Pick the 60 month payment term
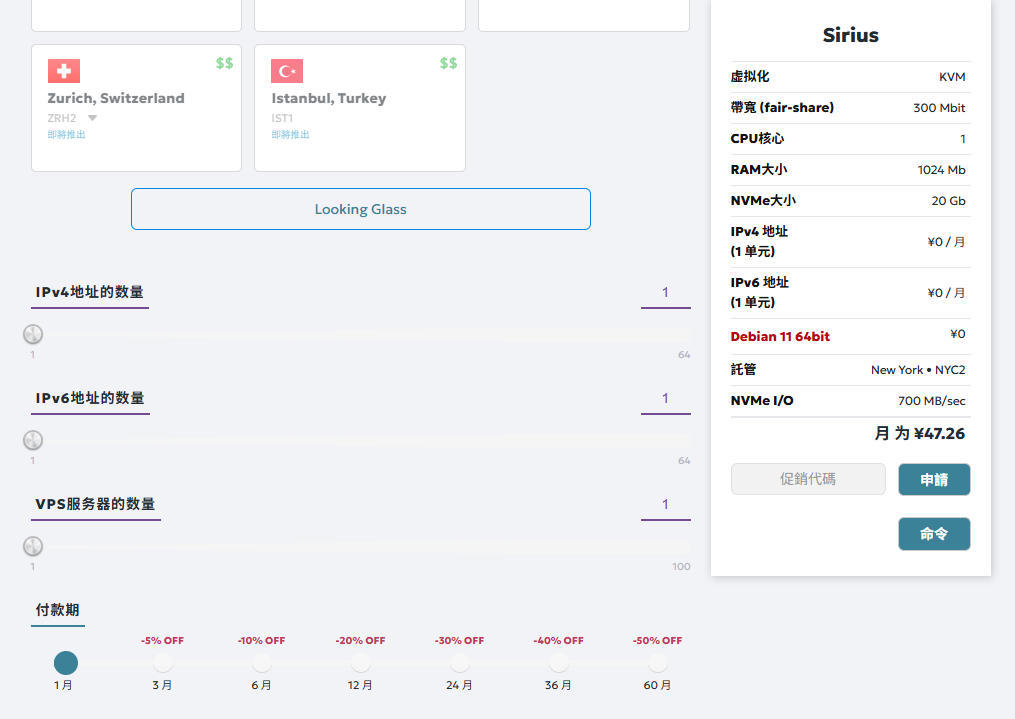Screen dimensions: 1015x719 pos(658,662)
